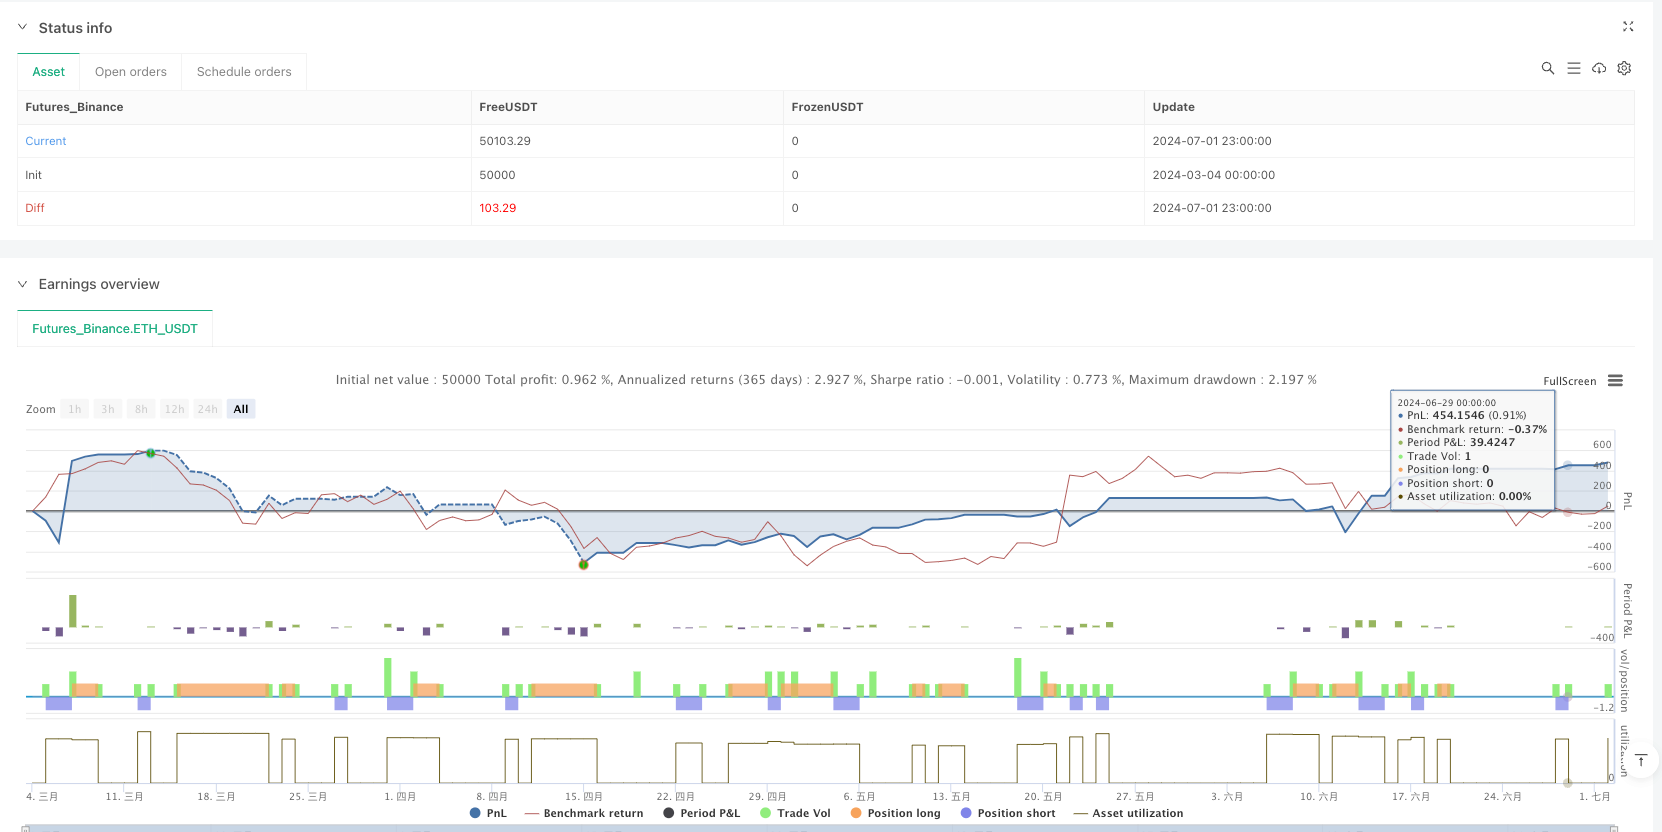Click the cloud download icon
The width and height of the screenshot is (1662, 832).
click(x=1599, y=68)
